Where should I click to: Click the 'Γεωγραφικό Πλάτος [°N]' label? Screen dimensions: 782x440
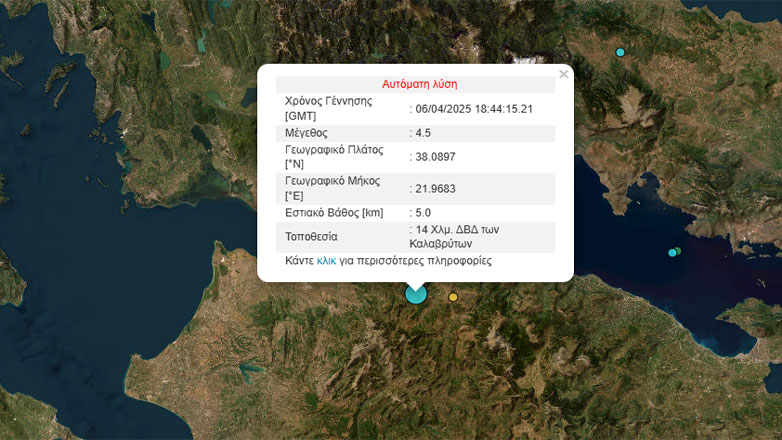click(x=334, y=157)
